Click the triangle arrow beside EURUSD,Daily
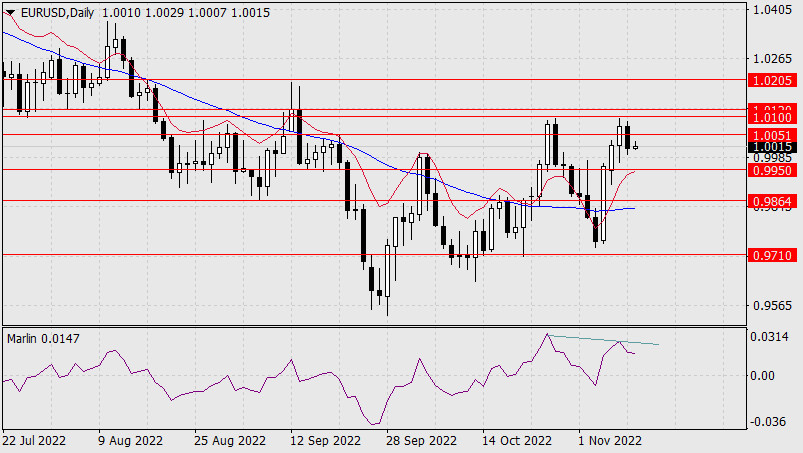Screen dimensions: 803x453 tap(9, 10)
